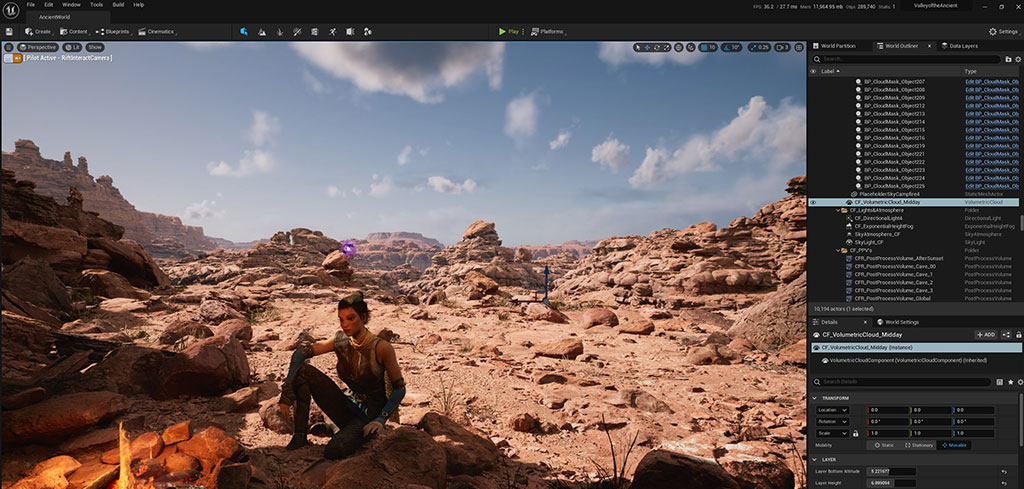Switch to the Data Layers tab
The width and height of the screenshot is (1024, 489).
pyautogui.click(x=959, y=46)
